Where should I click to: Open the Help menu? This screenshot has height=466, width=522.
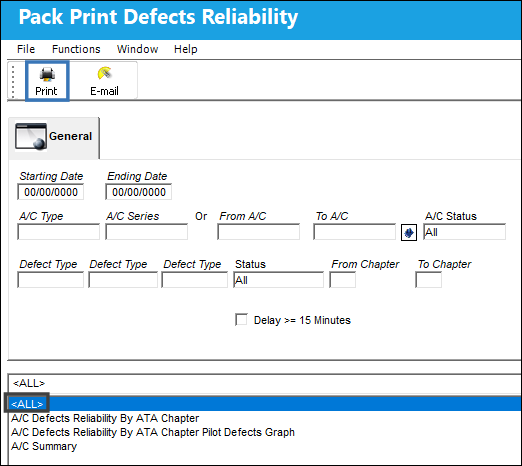pyautogui.click(x=186, y=49)
